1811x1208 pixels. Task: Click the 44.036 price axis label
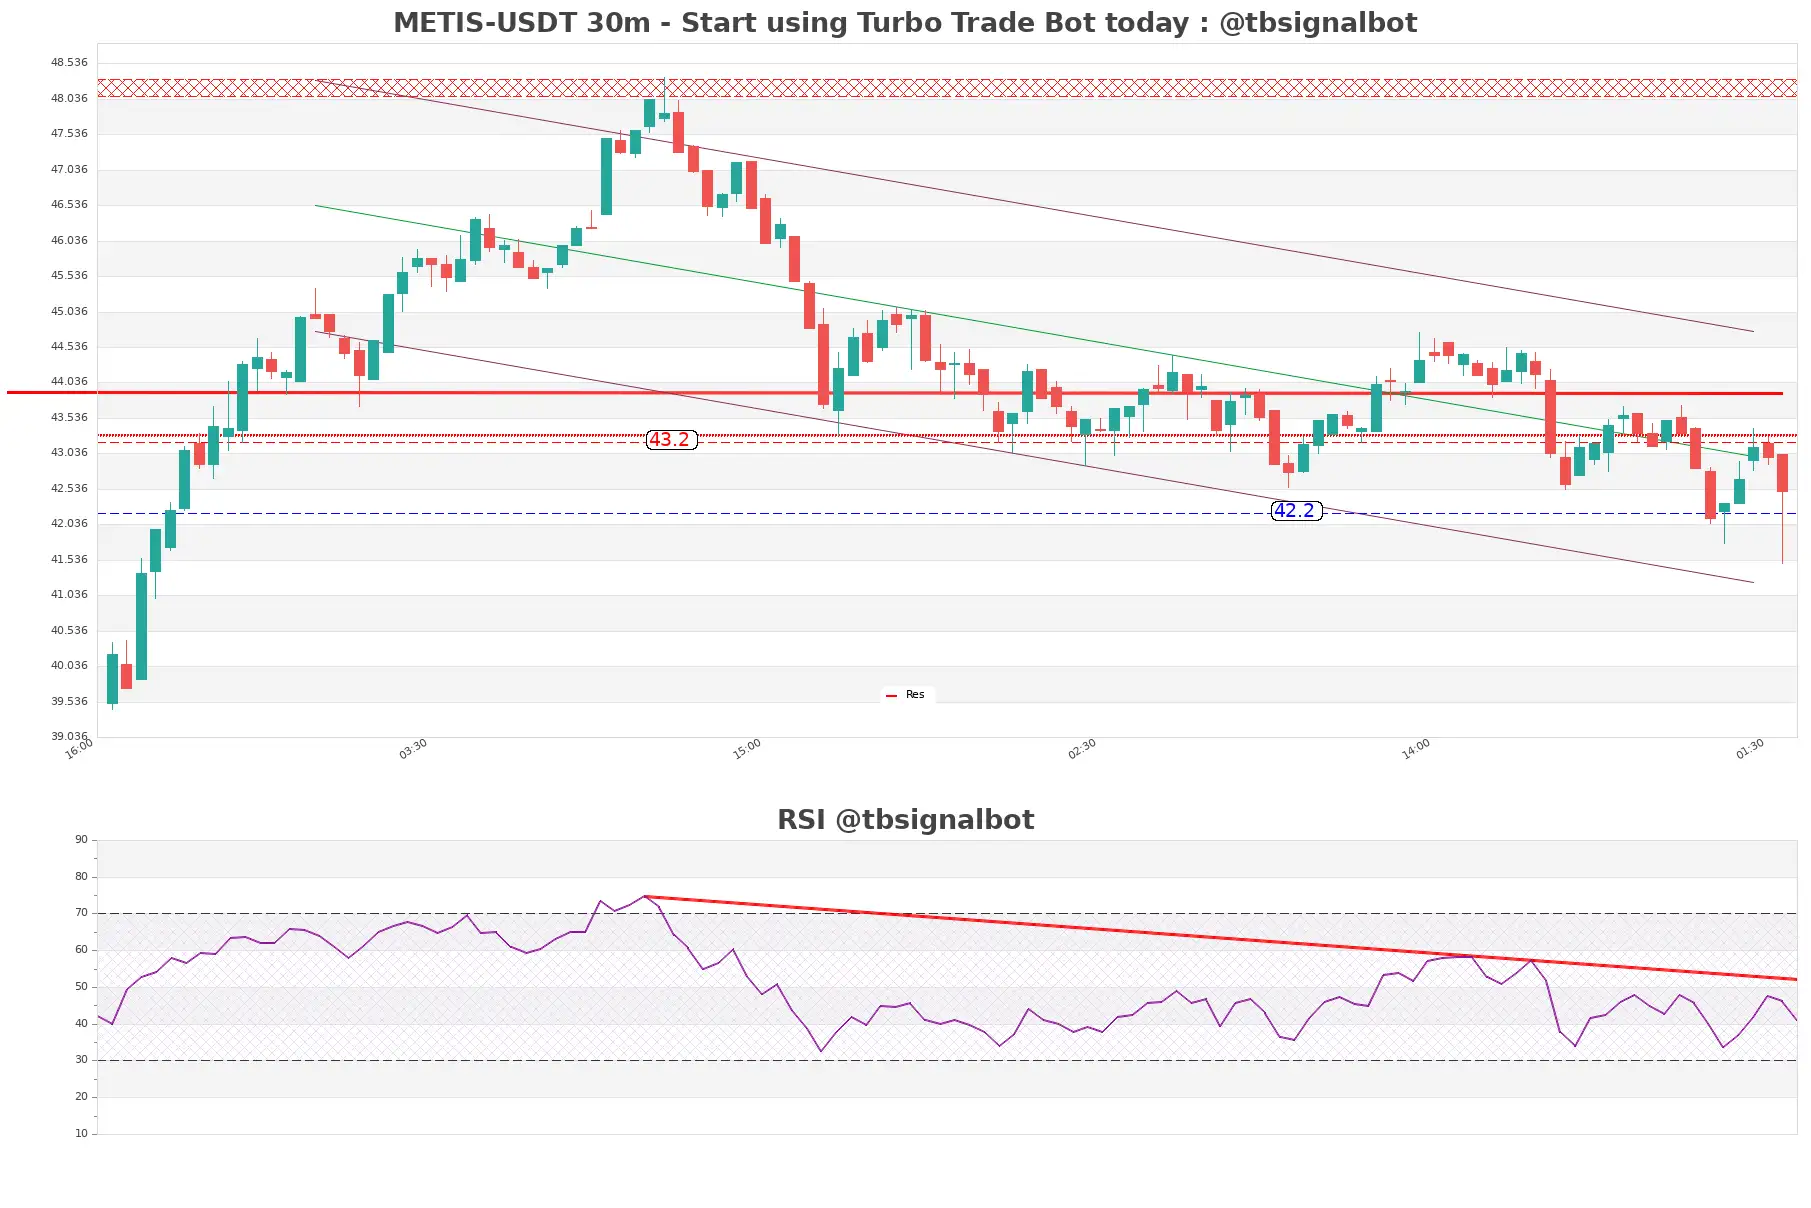[69, 381]
